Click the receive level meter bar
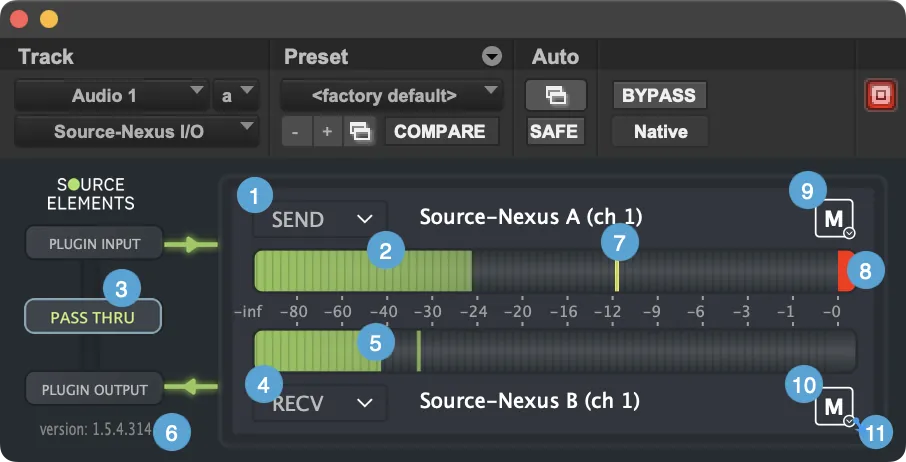The width and height of the screenshot is (906, 462). tap(555, 351)
